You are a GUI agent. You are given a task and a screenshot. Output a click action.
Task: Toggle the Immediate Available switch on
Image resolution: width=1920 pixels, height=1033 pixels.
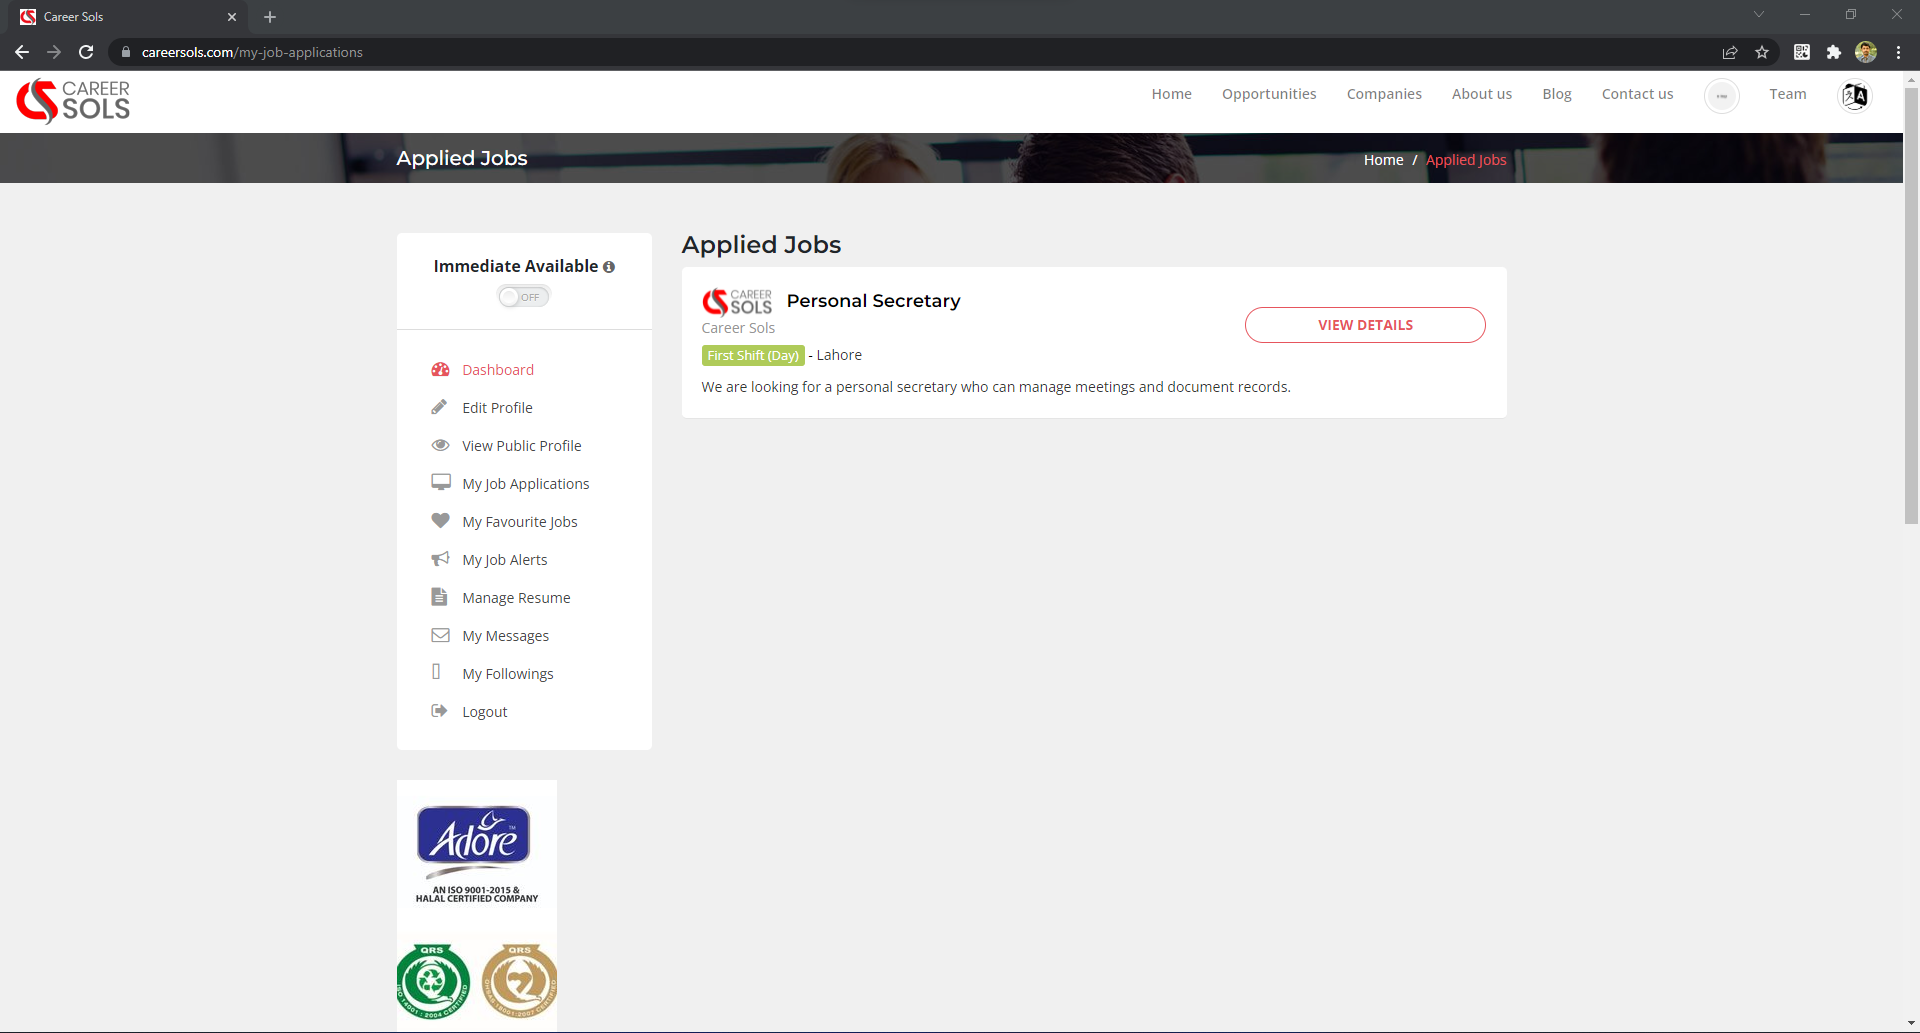pyautogui.click(x=524, y=297)
